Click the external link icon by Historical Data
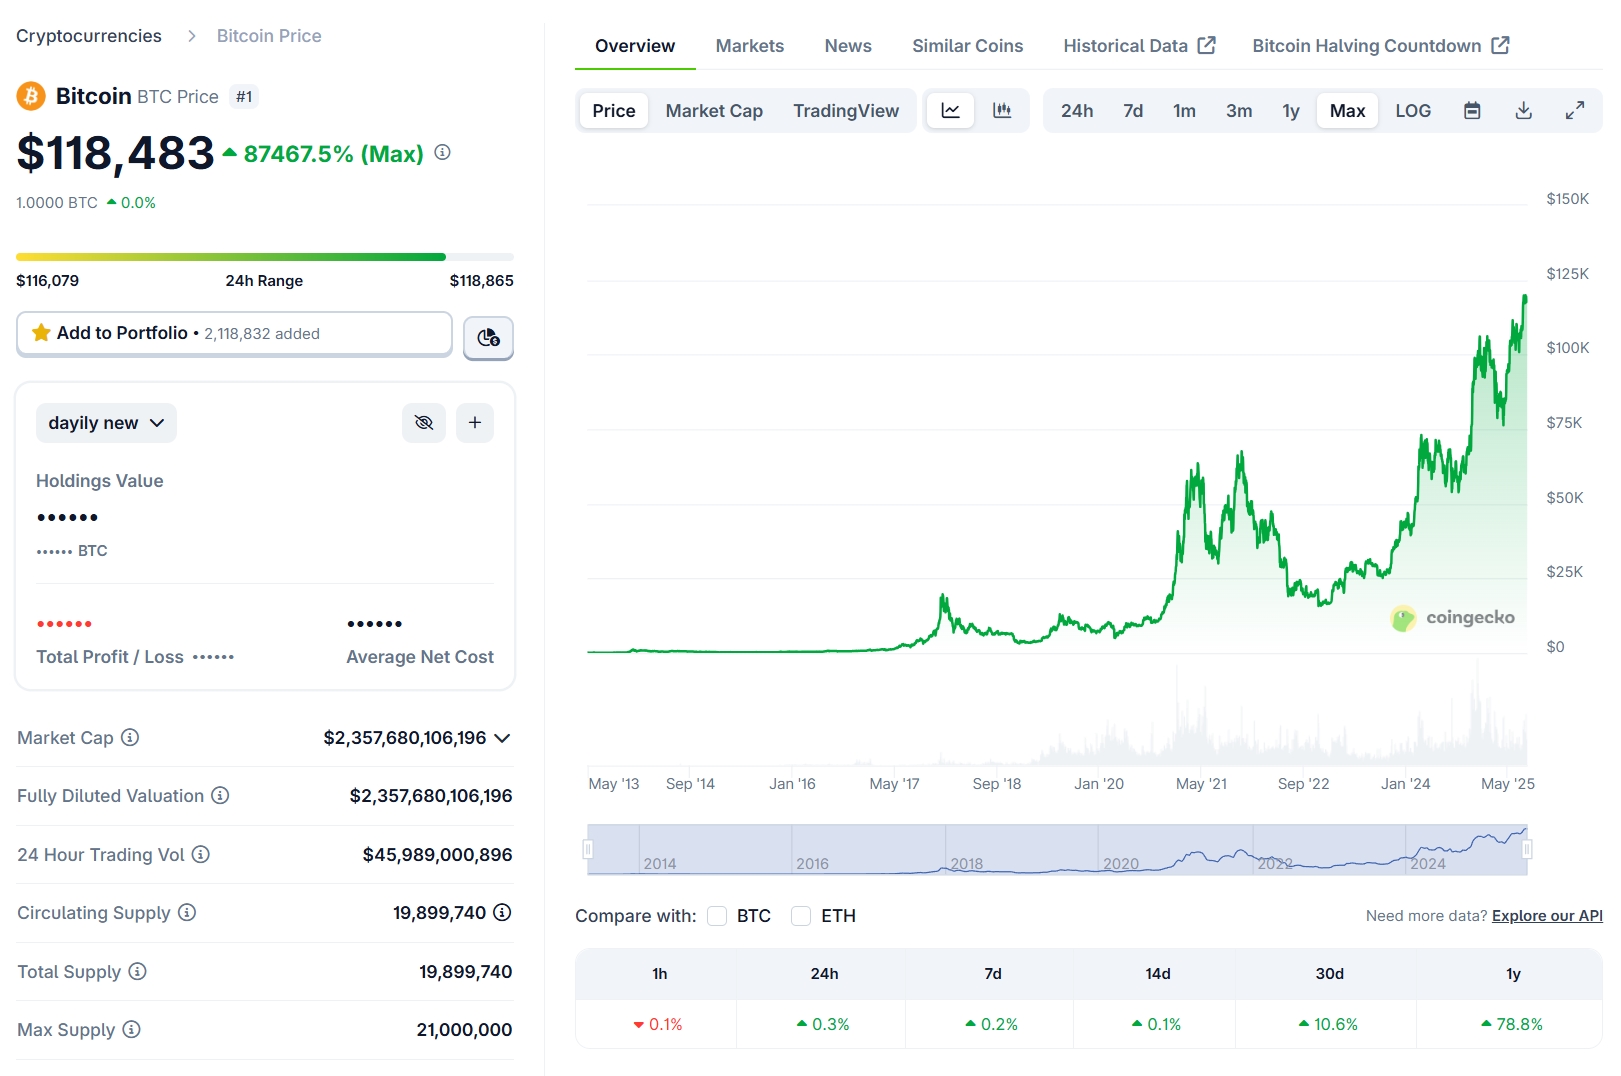Screen dimensions: 1621x1076 coord(1207,45)
